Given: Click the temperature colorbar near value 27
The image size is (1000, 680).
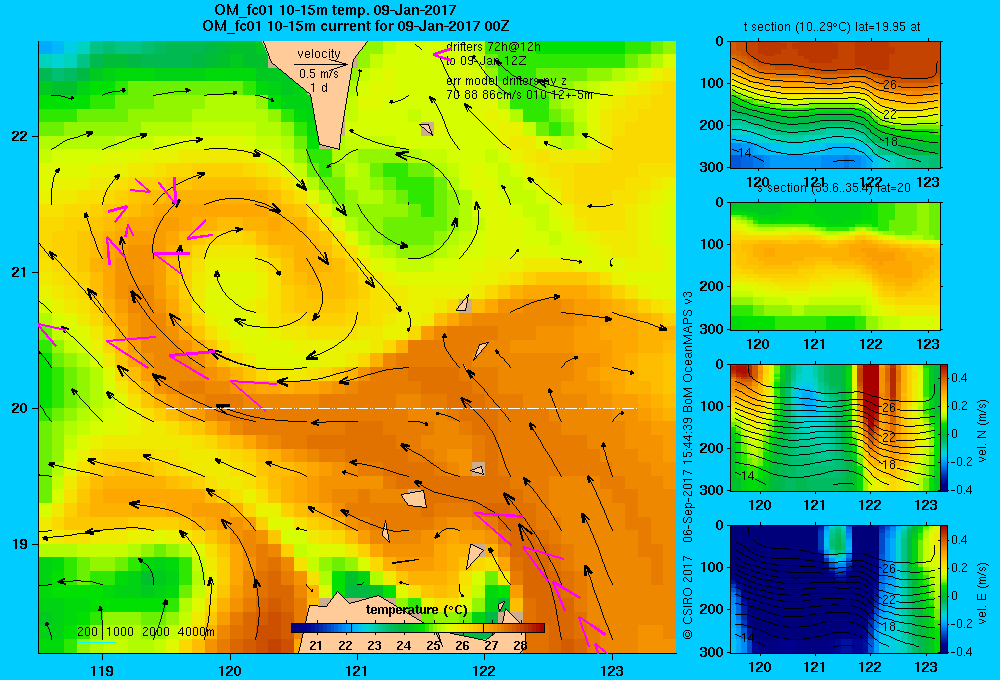Looking at the screenshot, I should pos(491,628).
